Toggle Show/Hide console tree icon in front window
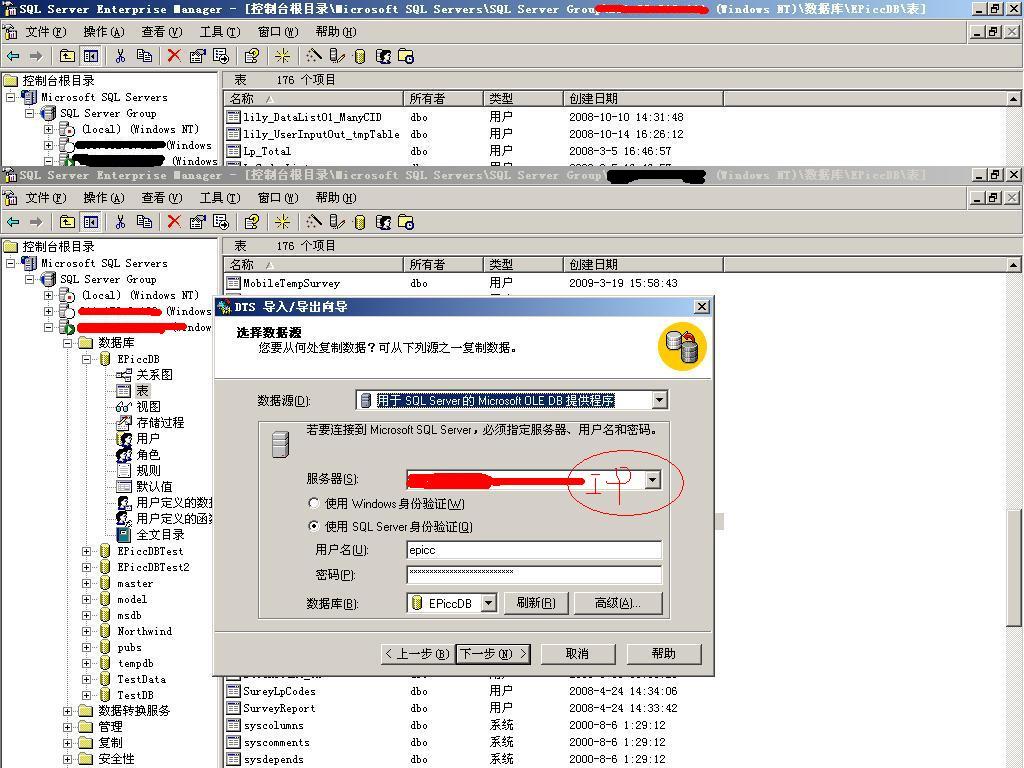Image resolution: width=1024 pixels, height=768 pixels. pyautogui.click(x=90, y=222)
